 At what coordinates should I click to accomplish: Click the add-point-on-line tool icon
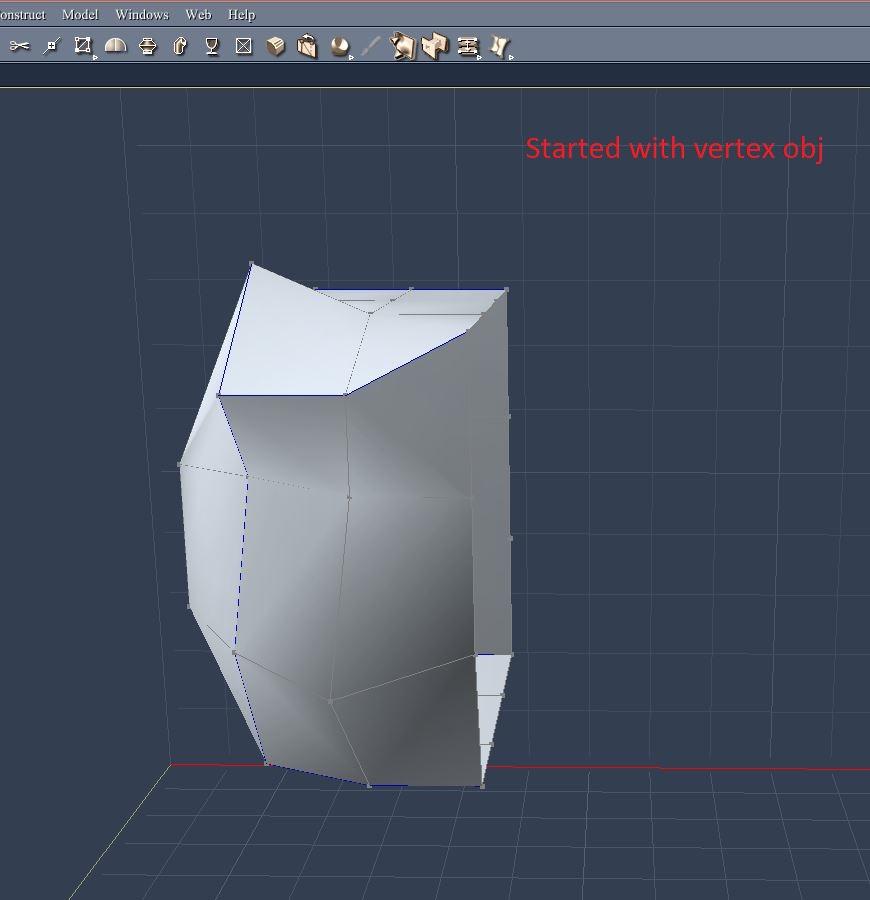coord(52,46)
